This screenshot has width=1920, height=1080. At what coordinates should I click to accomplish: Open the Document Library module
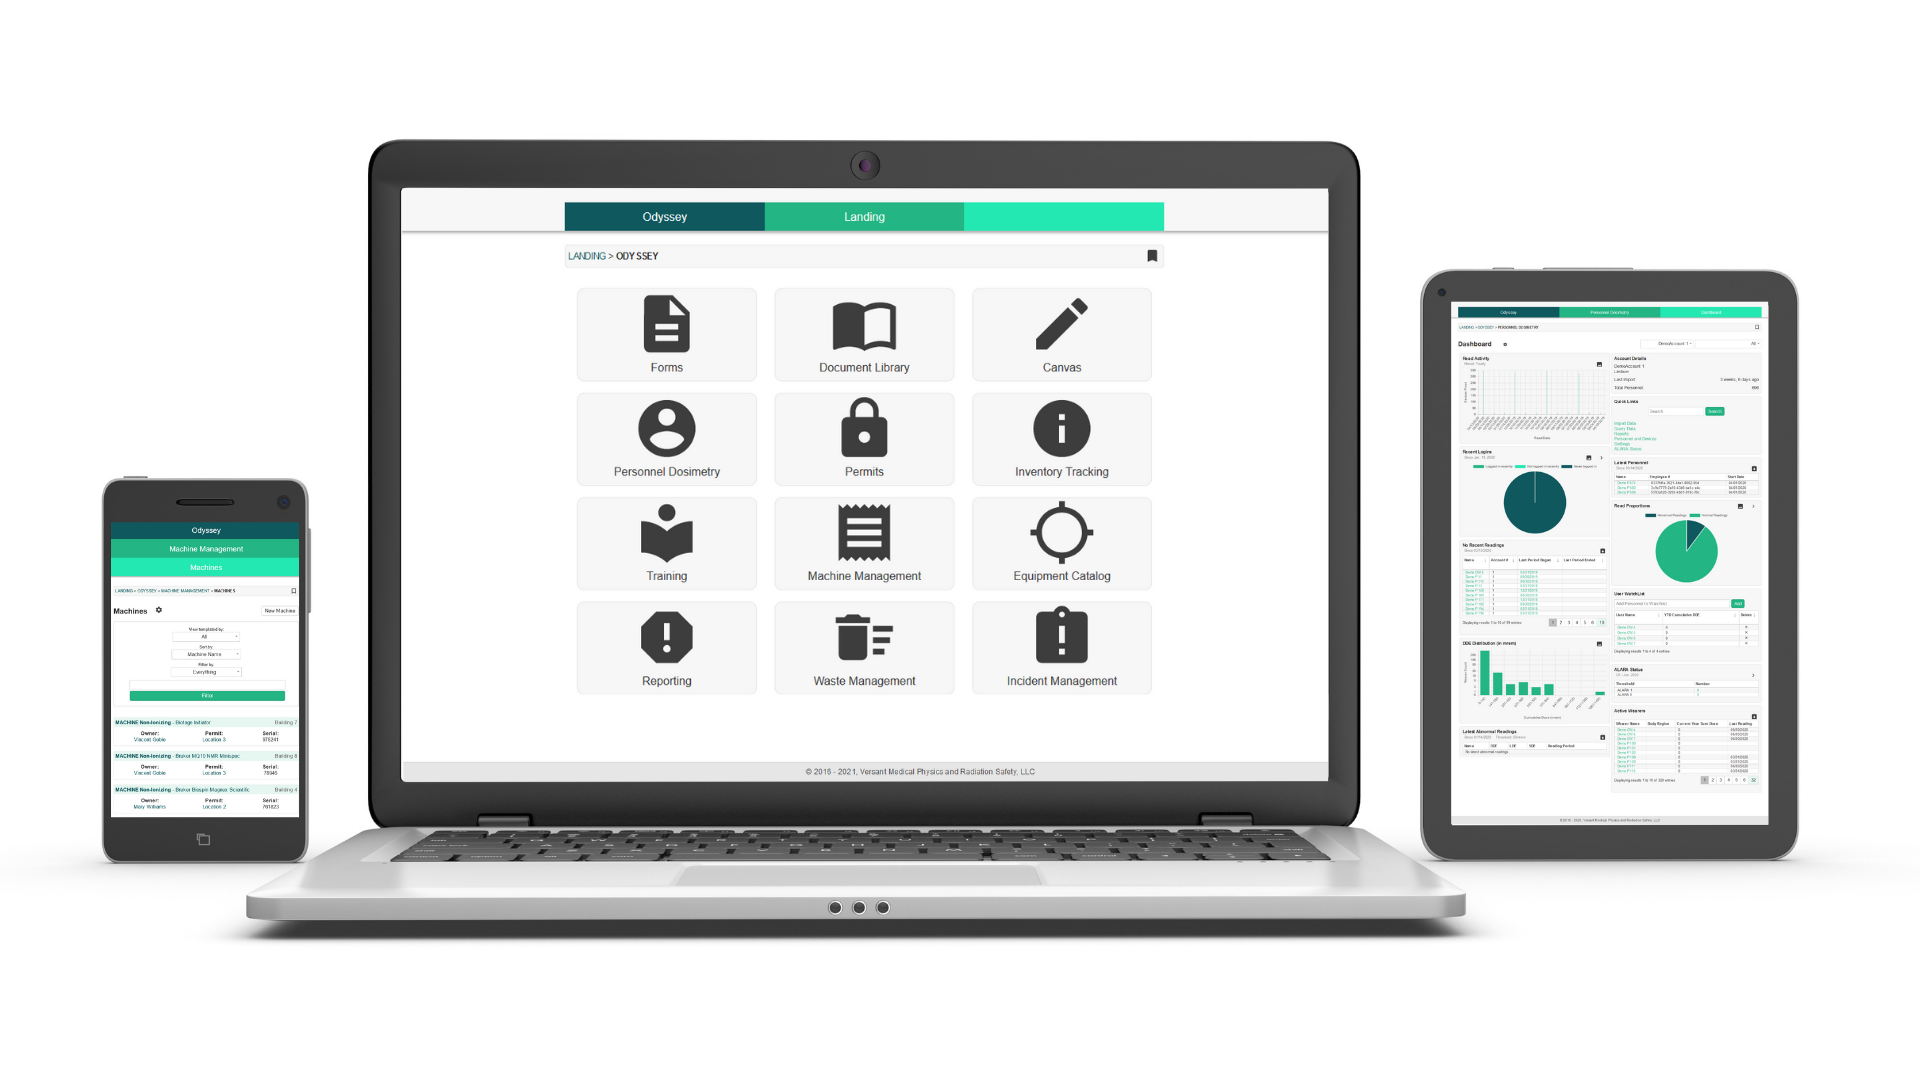coord(864,335)
